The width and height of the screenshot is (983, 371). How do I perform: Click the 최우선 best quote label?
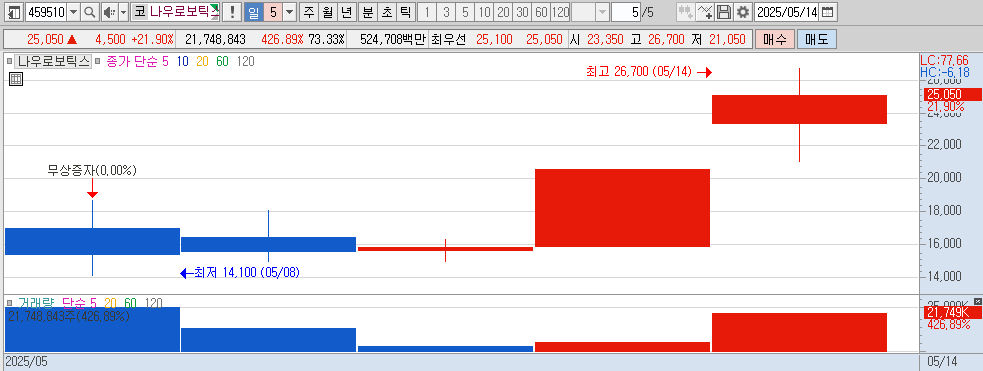click(449, 39)
